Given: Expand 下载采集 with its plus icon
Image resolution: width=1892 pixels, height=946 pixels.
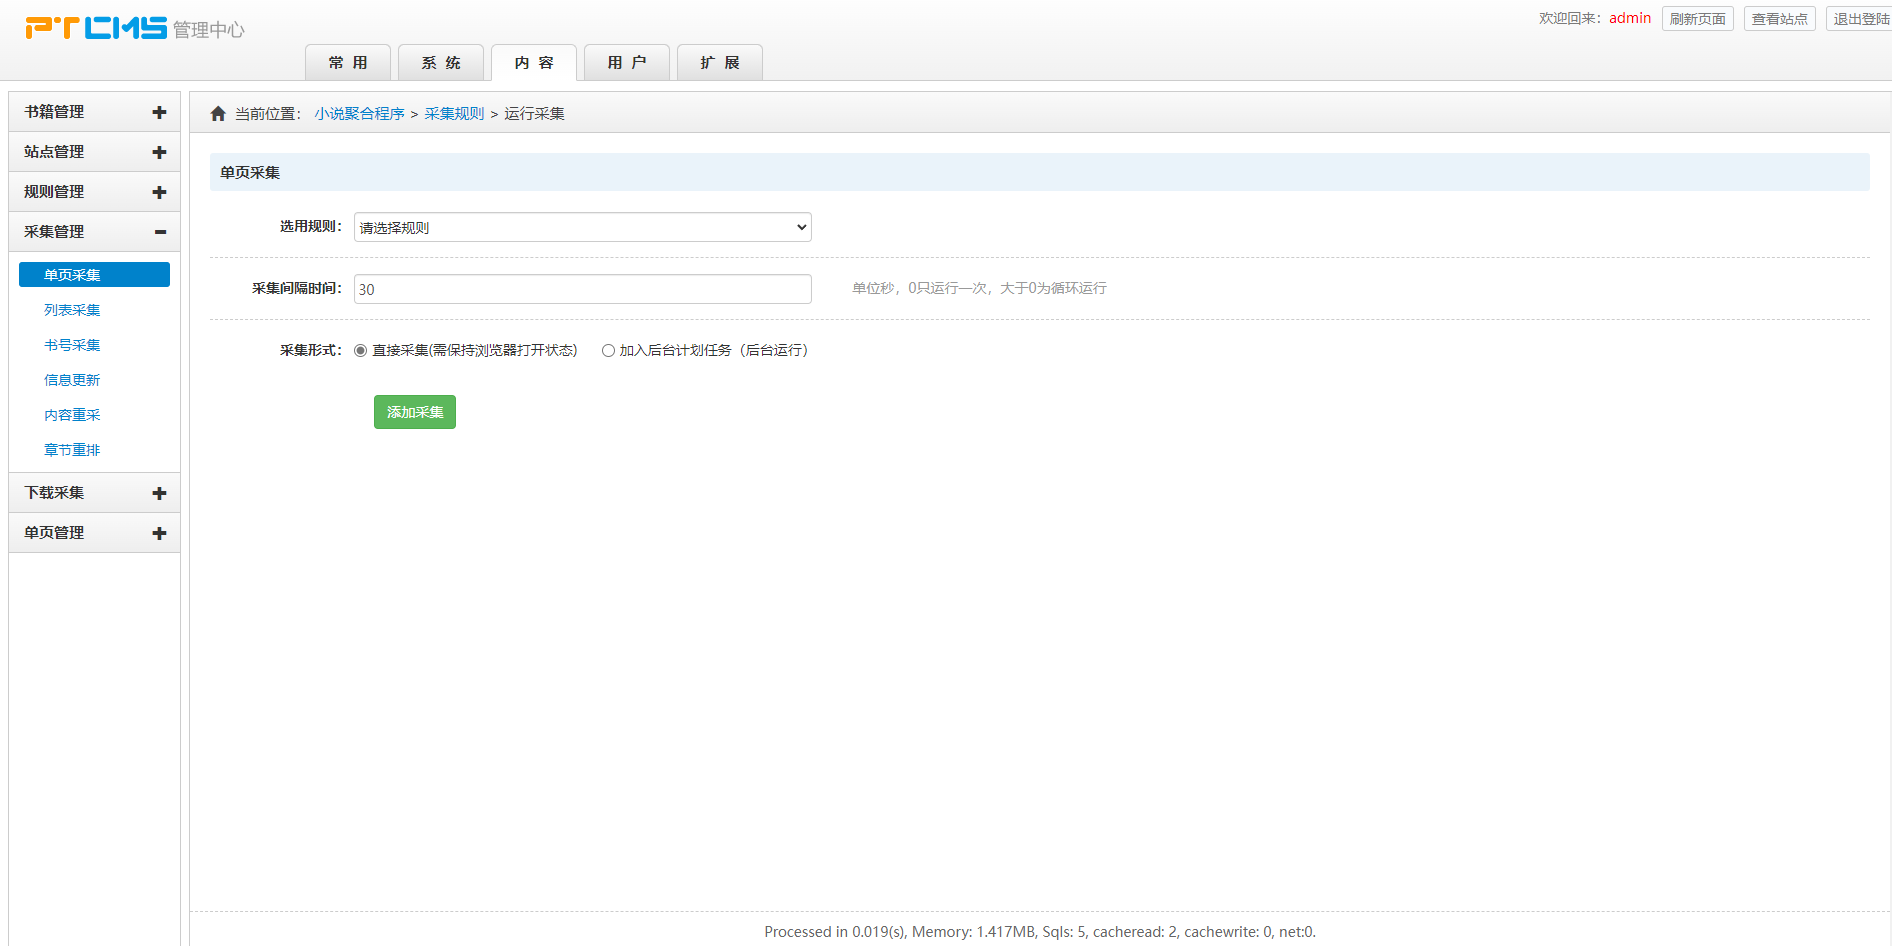Looking at the screenshot, I should tap(159, 493).
